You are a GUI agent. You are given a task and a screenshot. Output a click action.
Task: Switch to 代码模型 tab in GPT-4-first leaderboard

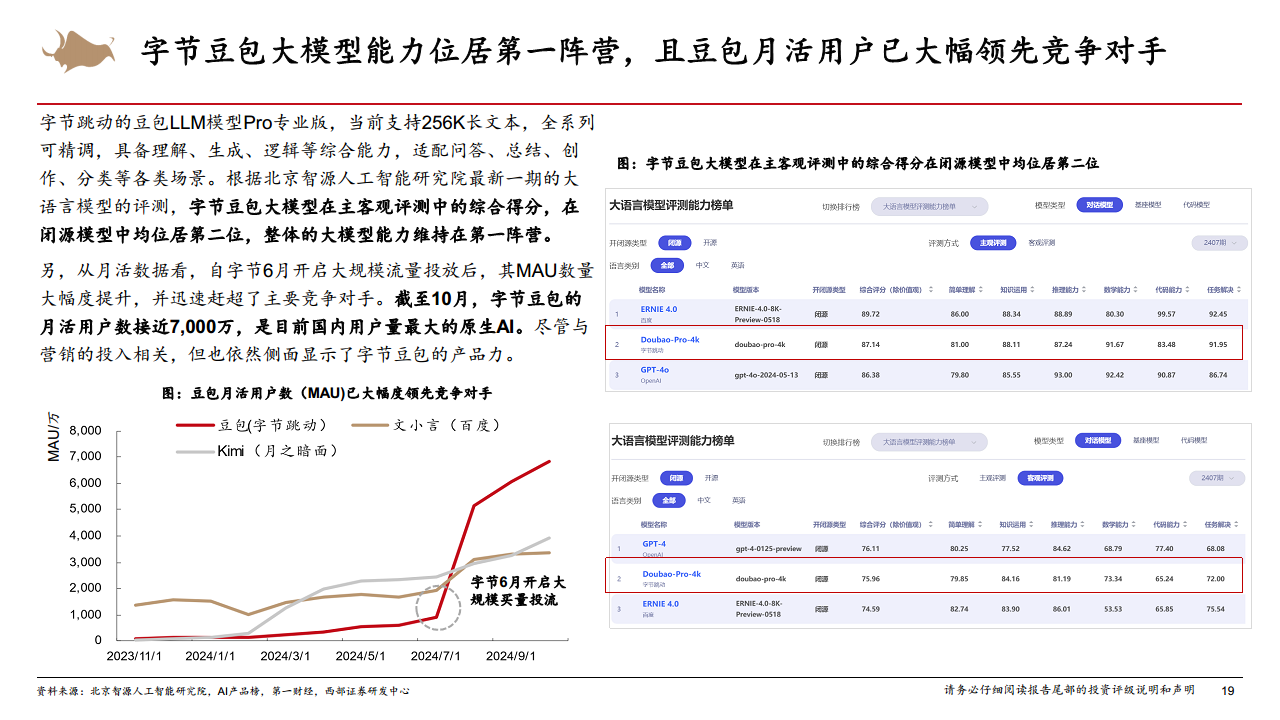tap(1194, 440)
